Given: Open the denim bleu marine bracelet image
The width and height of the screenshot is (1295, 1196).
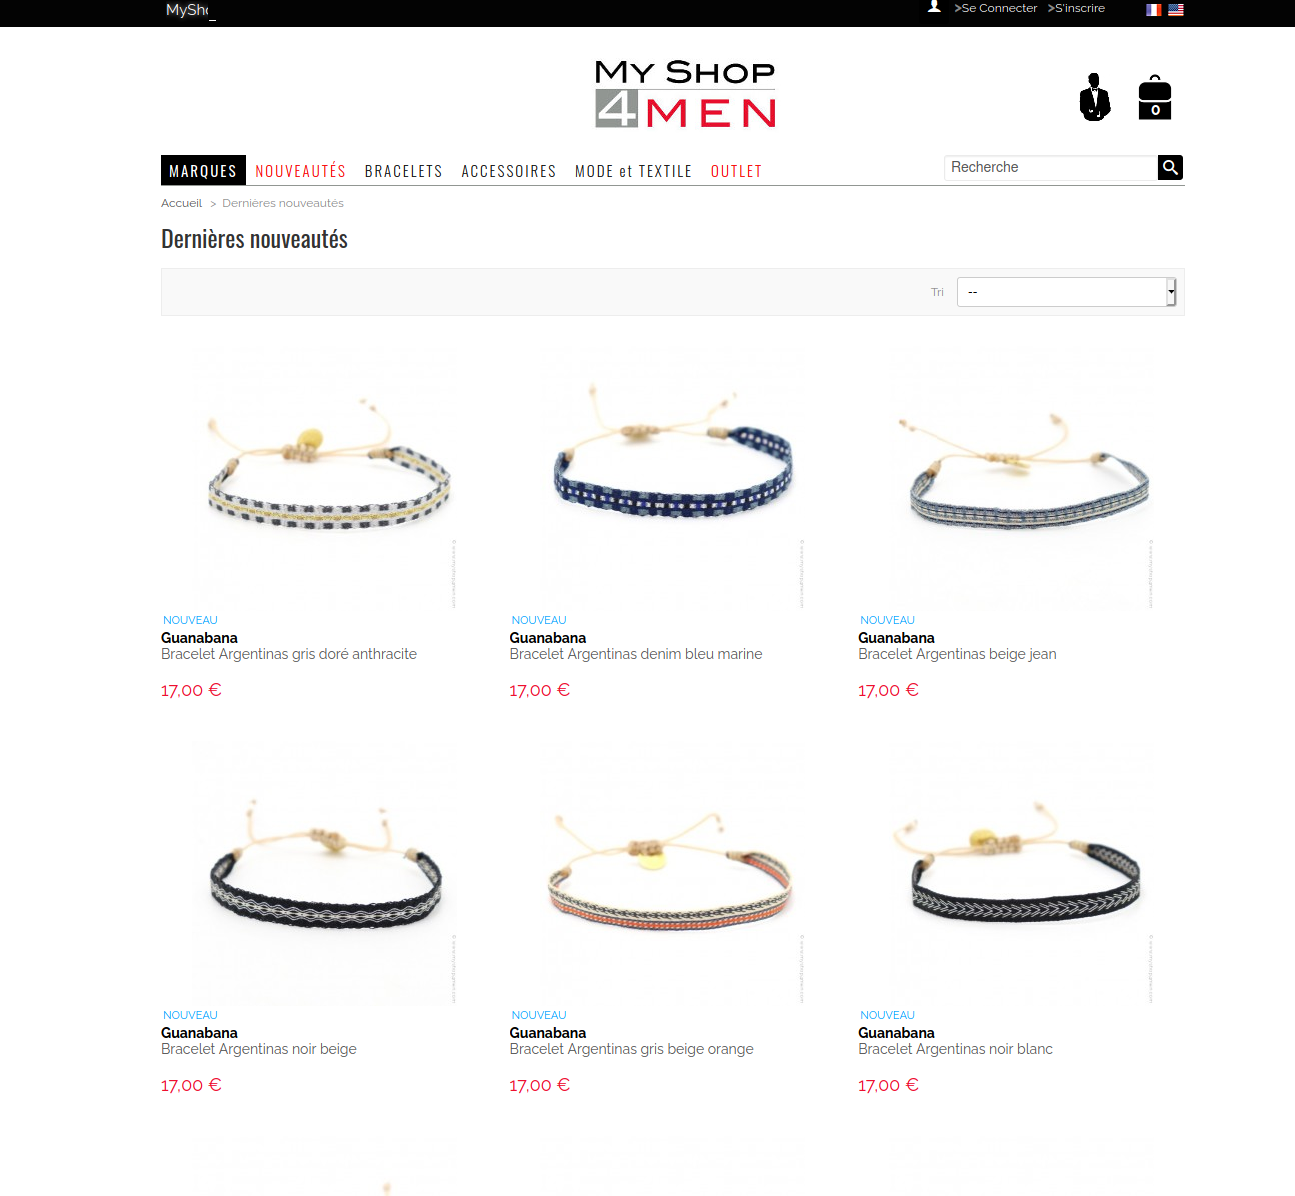Looking at the screenshot, I should tap(672, 475).
